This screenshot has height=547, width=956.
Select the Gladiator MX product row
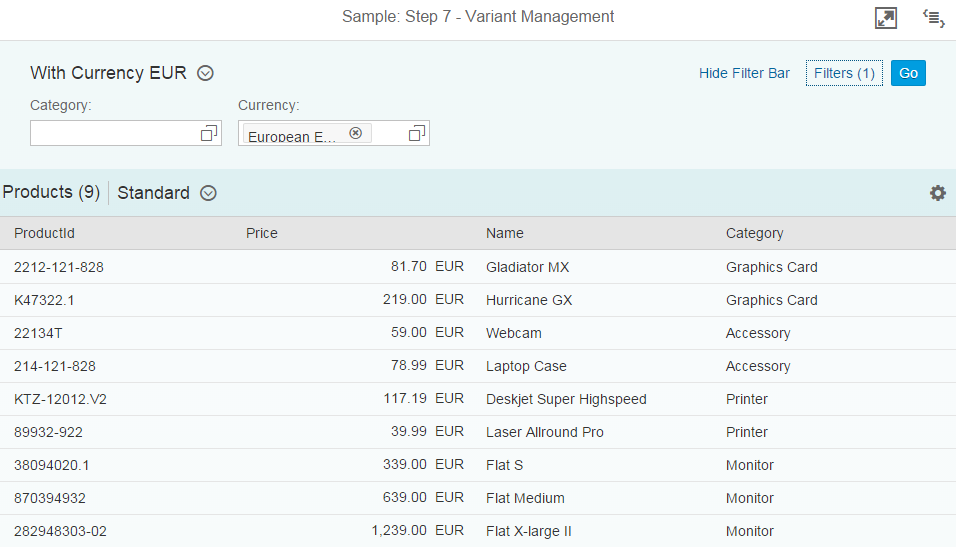(527, 267)
